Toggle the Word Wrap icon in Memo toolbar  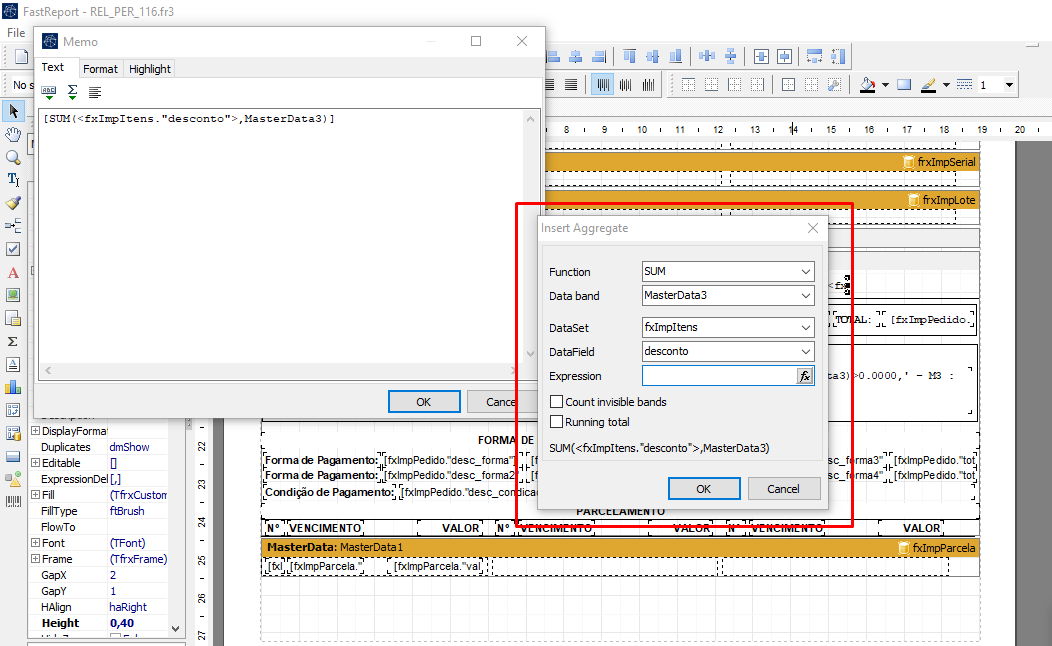[95, 92]
